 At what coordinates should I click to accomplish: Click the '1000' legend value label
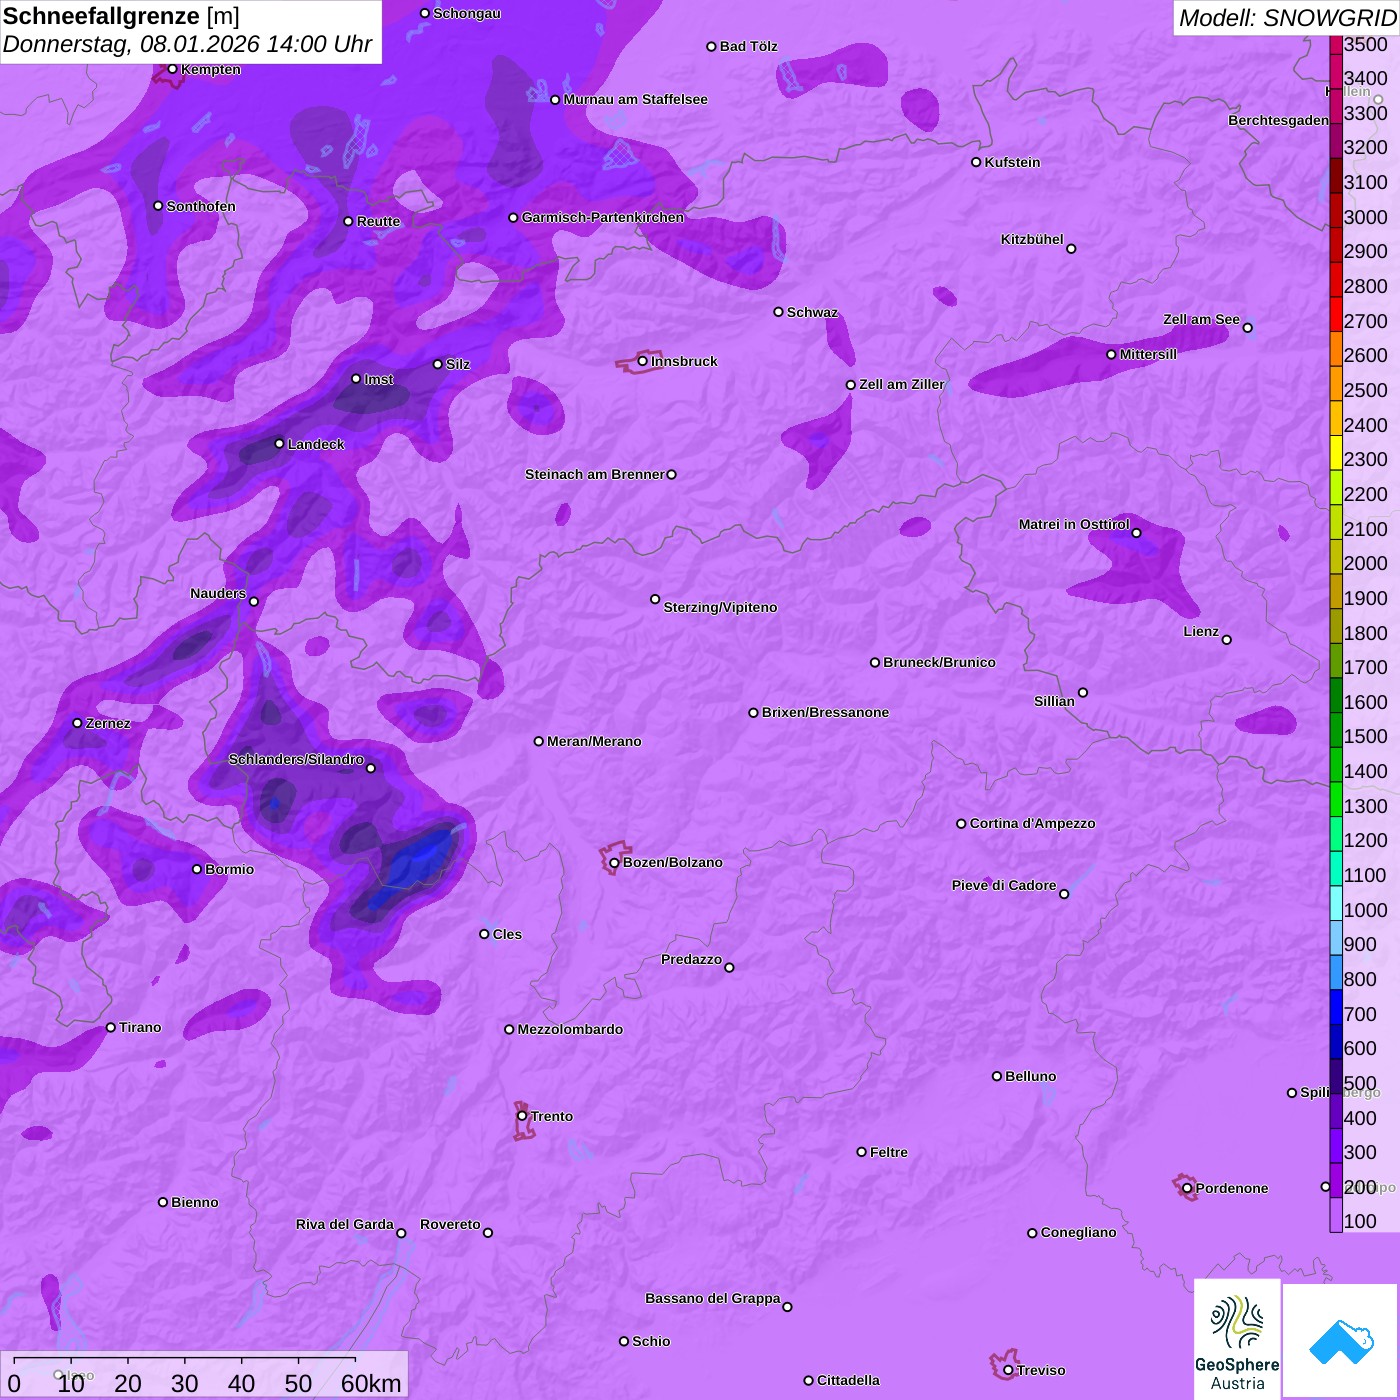[x=1365, y=910]
